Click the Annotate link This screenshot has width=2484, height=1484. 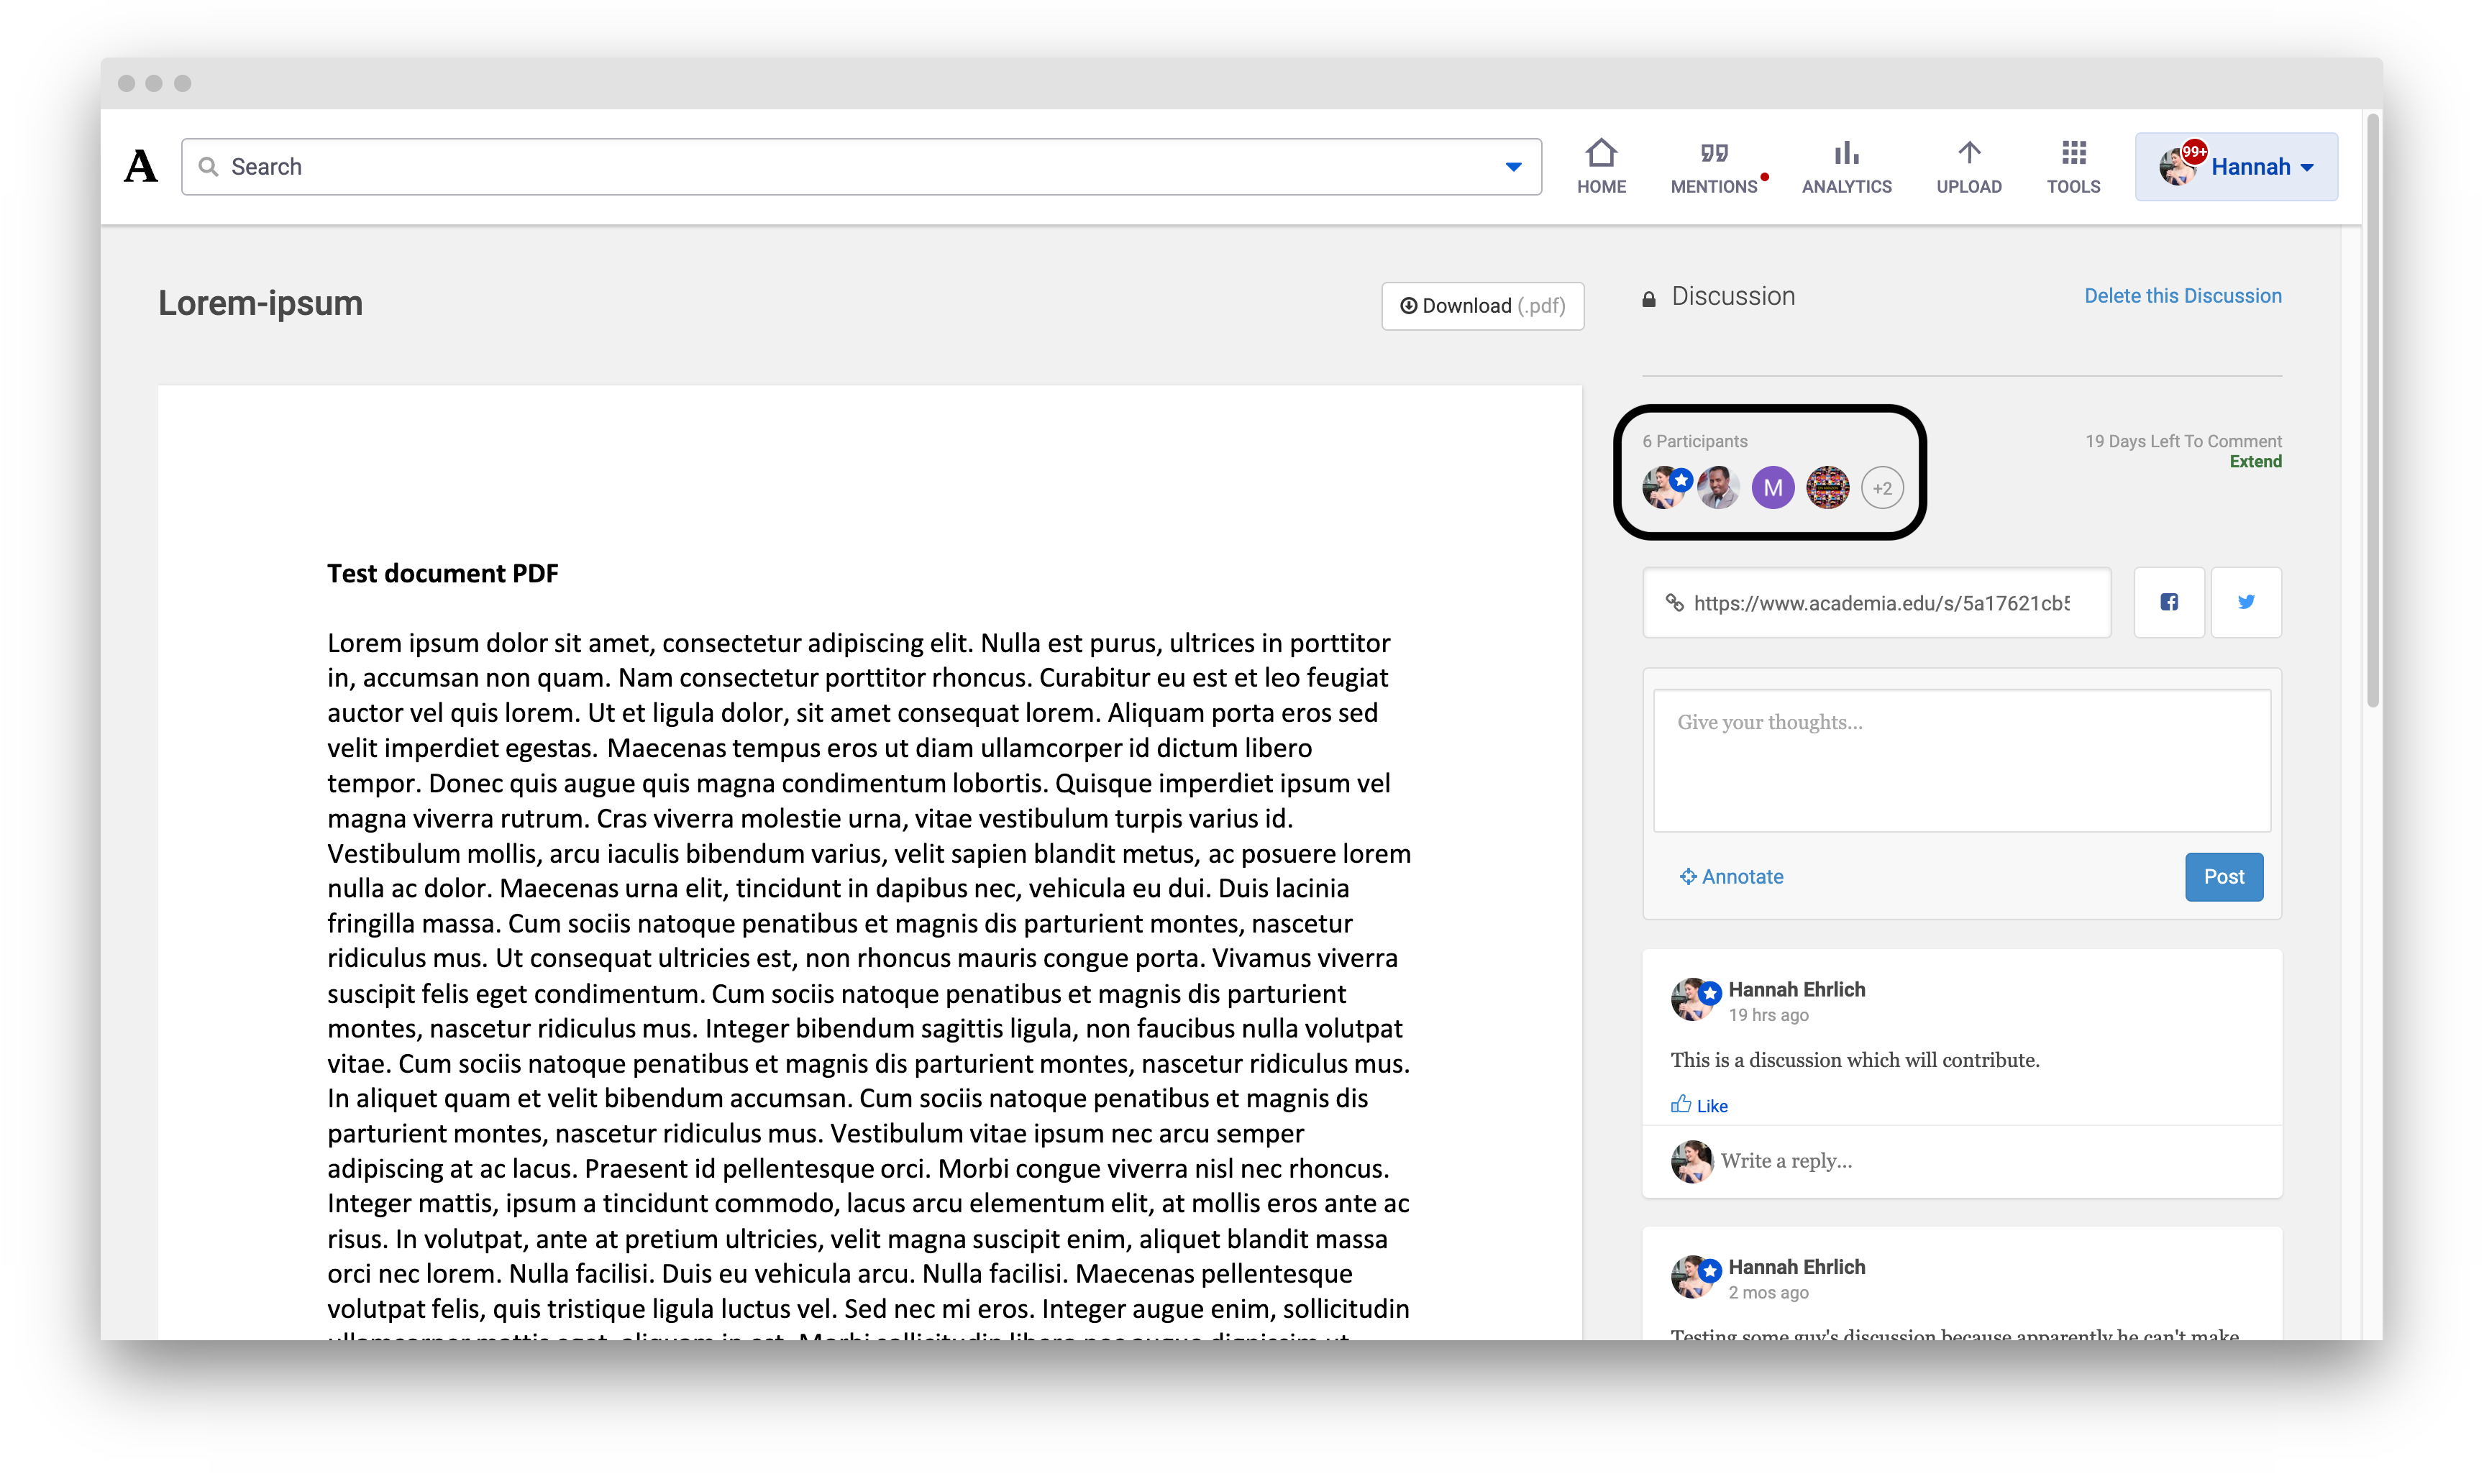1731,876
